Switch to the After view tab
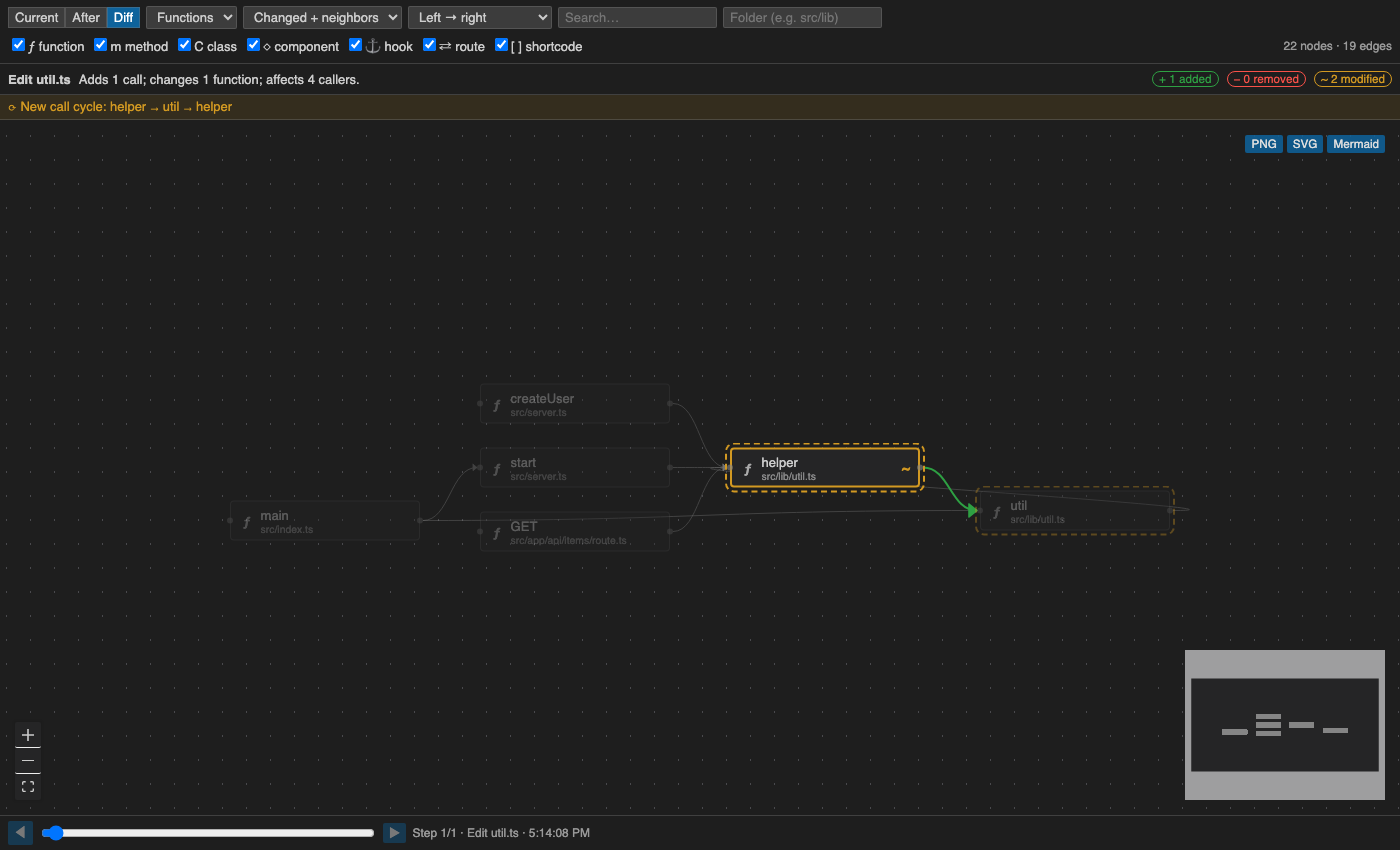 pos(86,17)
